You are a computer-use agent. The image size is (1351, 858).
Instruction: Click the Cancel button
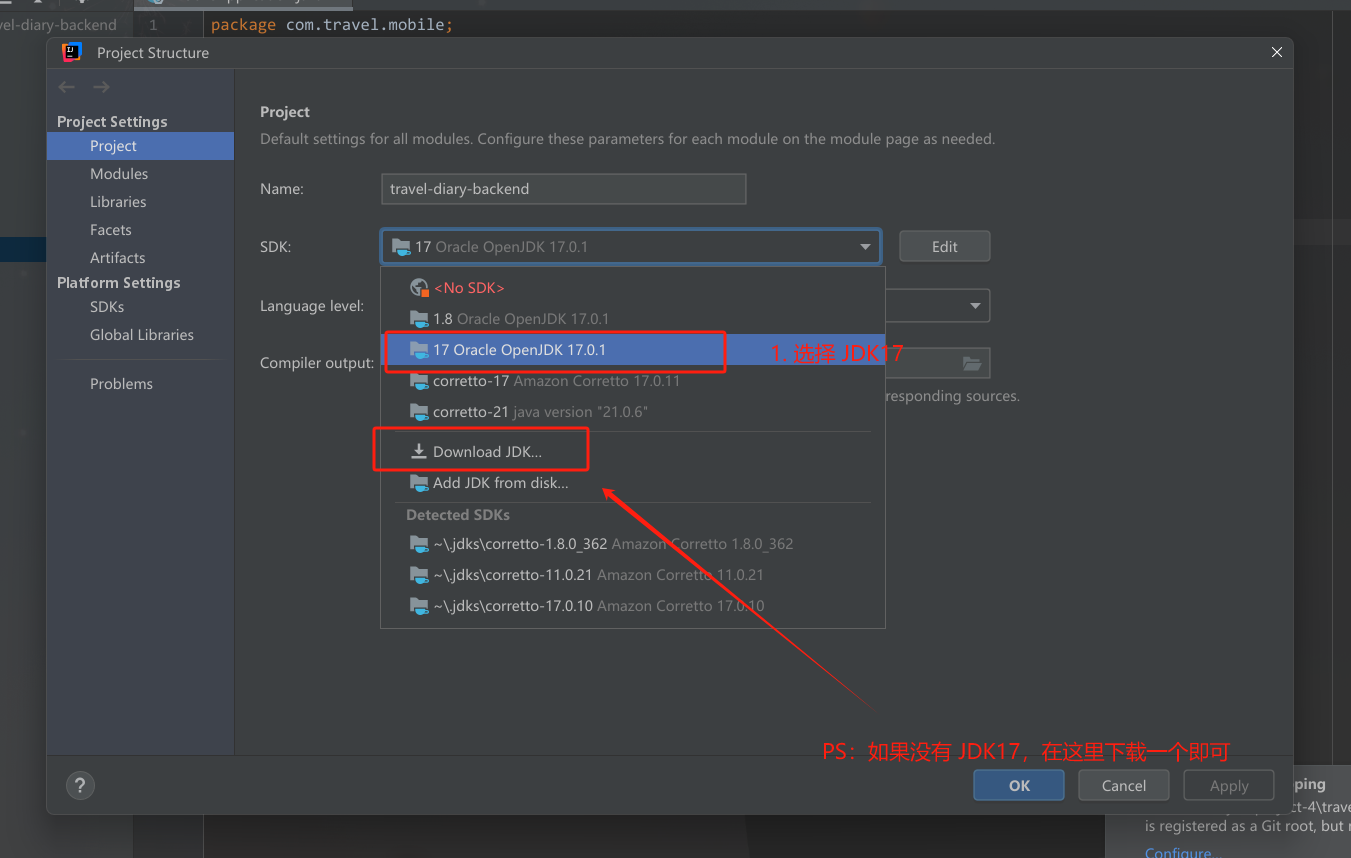point(1124,786)
